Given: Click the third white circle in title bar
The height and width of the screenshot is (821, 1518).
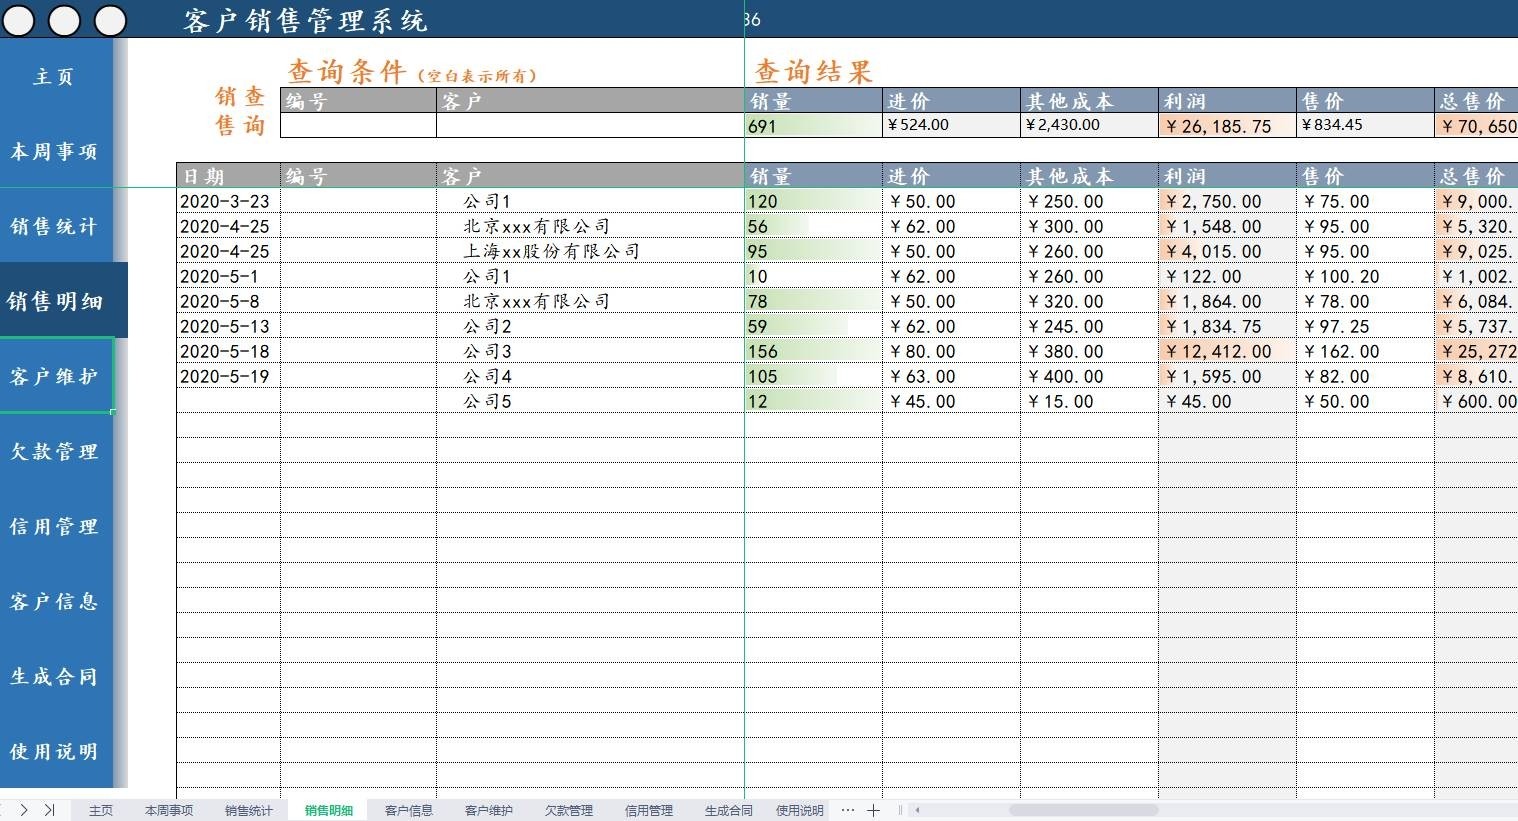Looking at the screenshot, I should click(x=111, y=19).
